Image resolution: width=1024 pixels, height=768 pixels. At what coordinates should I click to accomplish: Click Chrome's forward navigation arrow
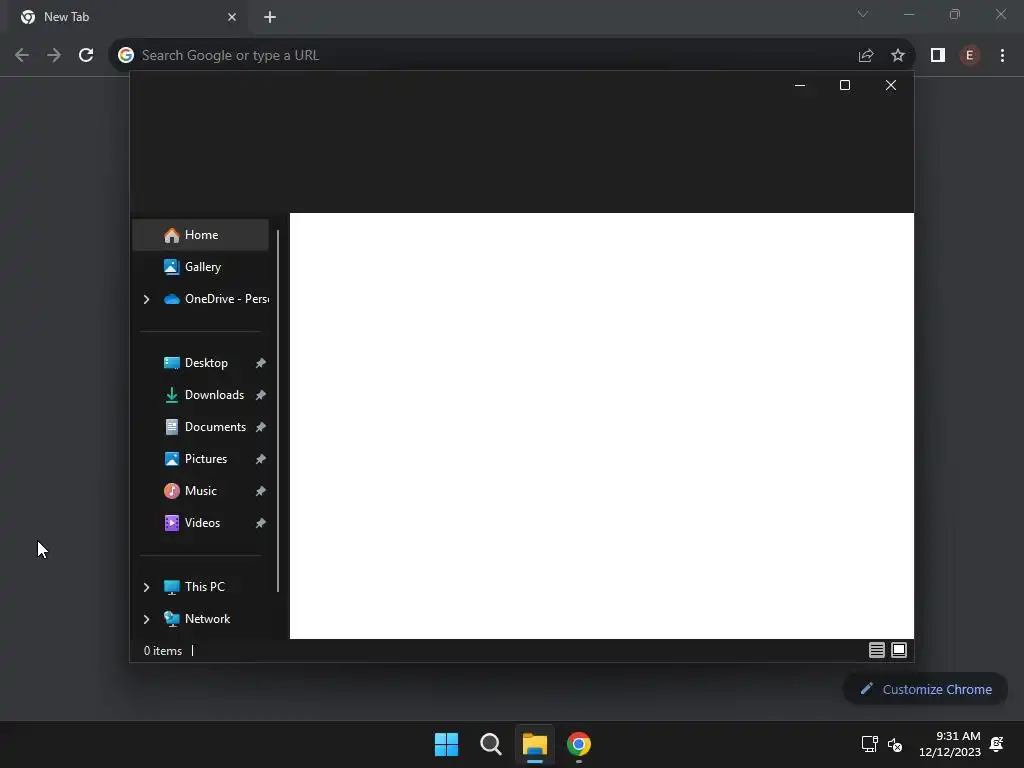coord(54,56)
